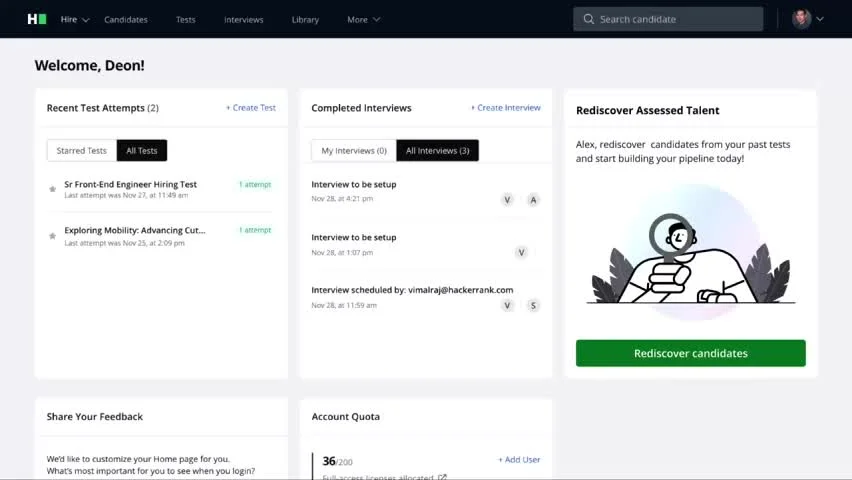Click the Rediscover candidates button
The width and height of the screenshot is (852, 480).
691,353
